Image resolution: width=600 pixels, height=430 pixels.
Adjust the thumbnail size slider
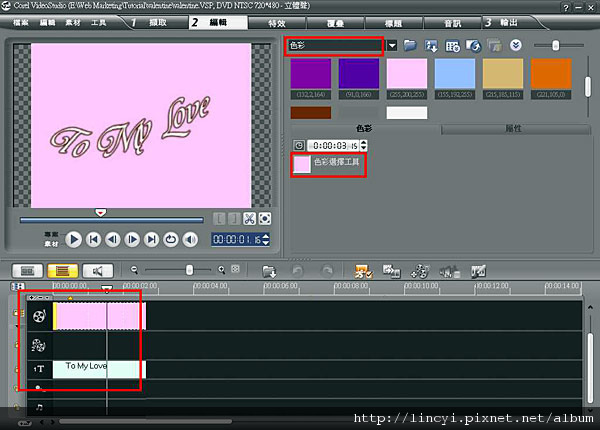click(556, 46)
